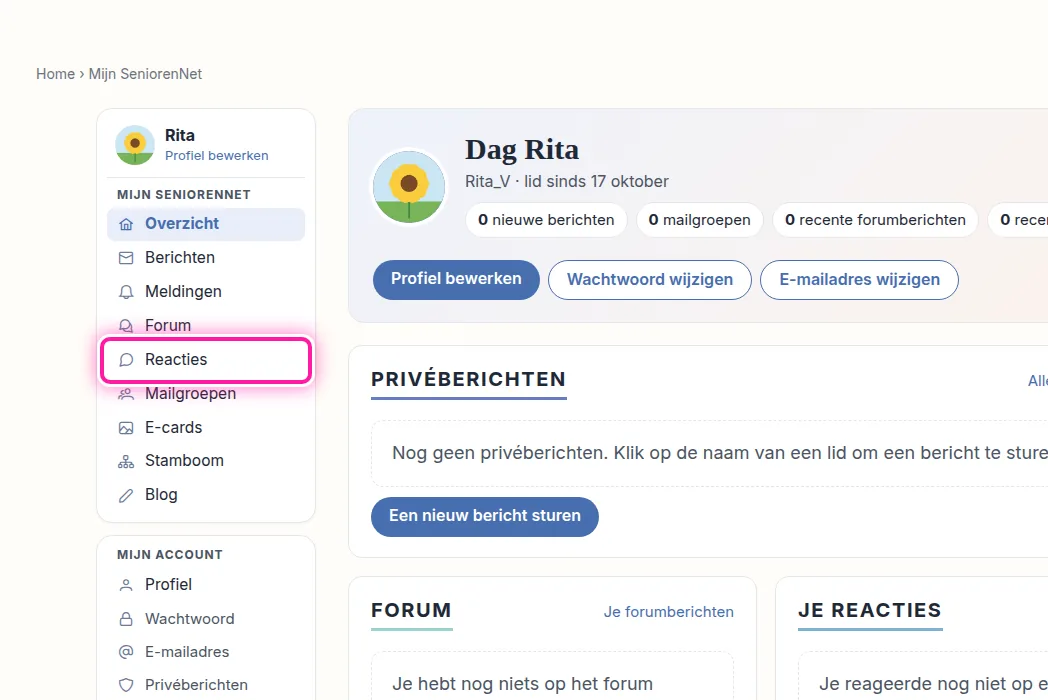Click the E-mailadres wijzigen button
This screenshot has width=1048, height=700.
(860, 279)
